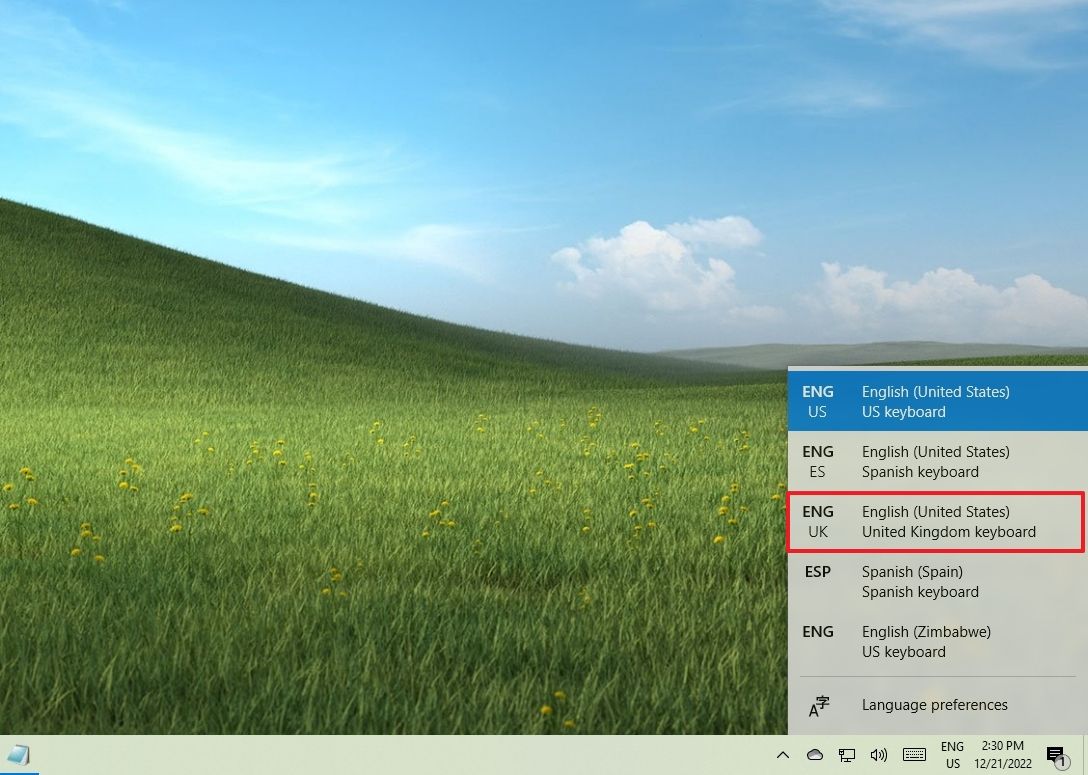The image size is (1088, 775).
Task: Open the touch keyboard from the taskbar
Action: tap(913, 755)
